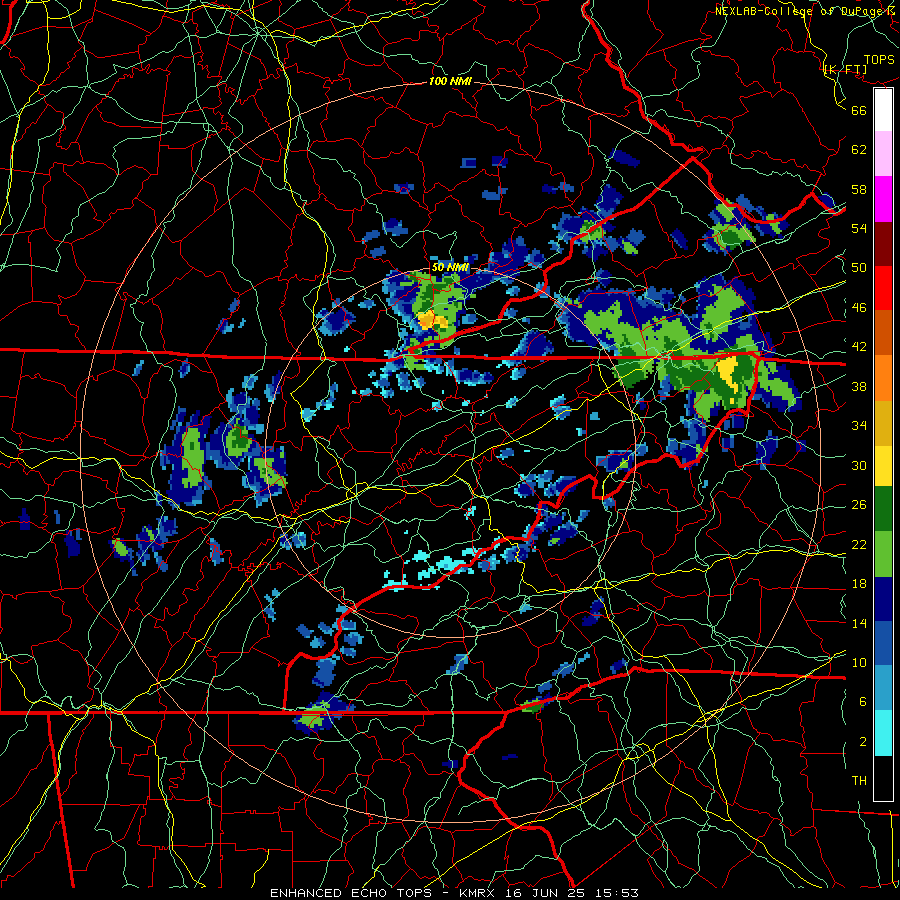Click the '34' legend value
Image resolution: width=900 pixels, height=900 pixels.
pos(859,426)
